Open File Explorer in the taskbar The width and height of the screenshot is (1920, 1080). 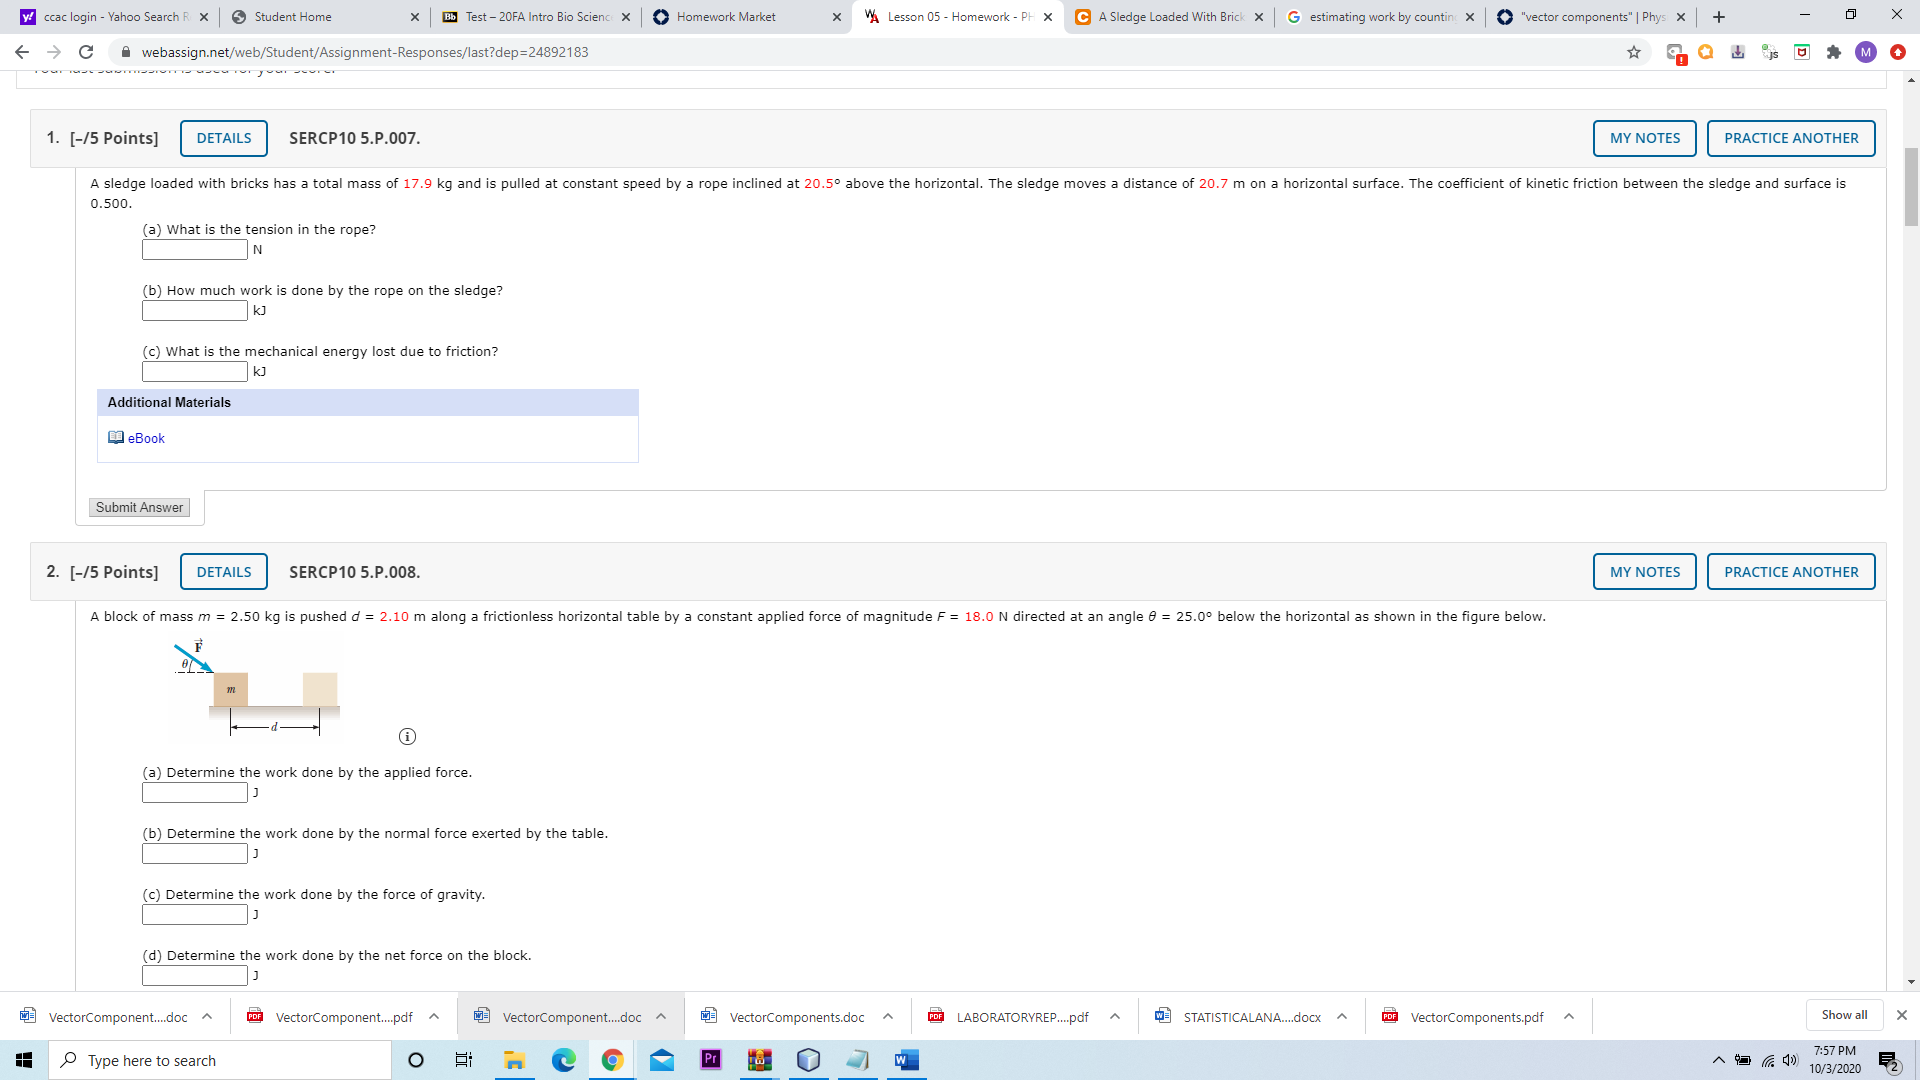515,1060
